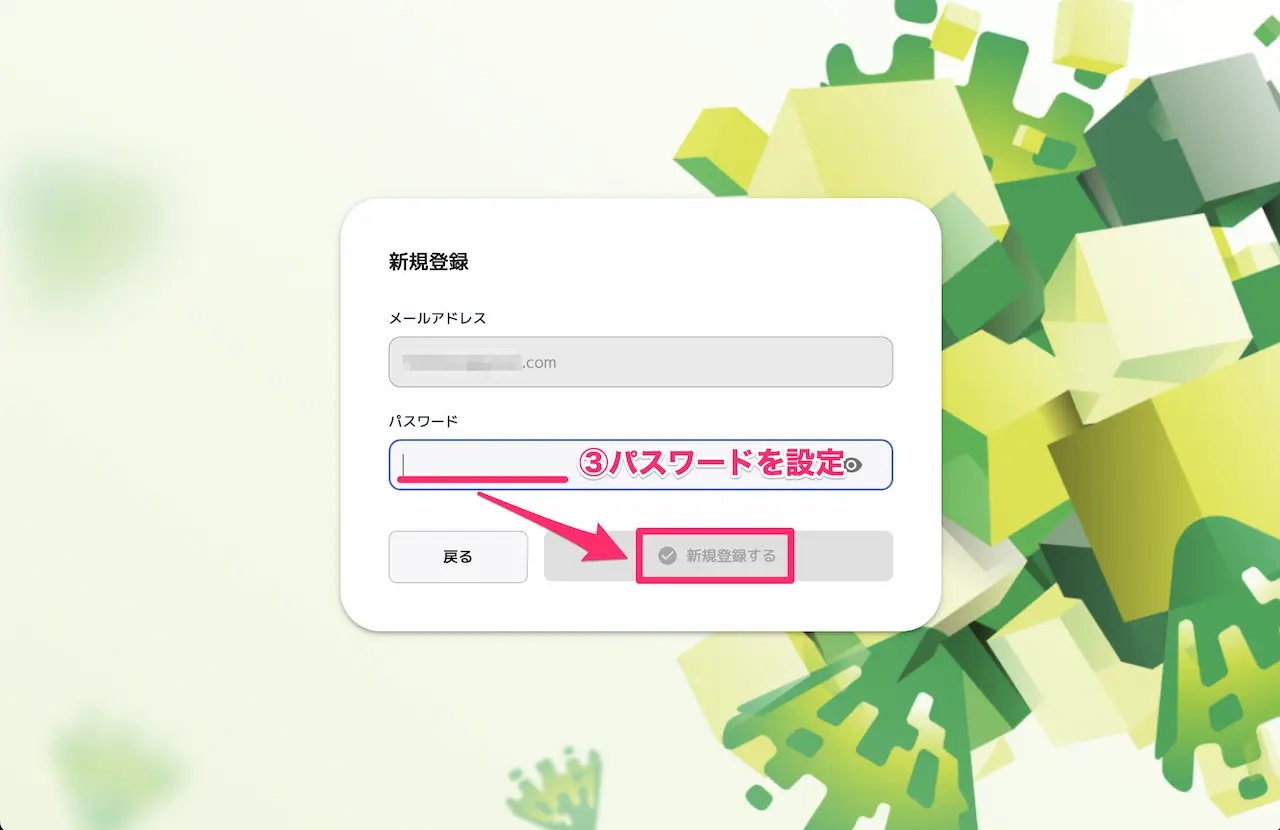Image resolution: width=1280 pixels, height=830 pixels.
Task: Click the checkmark icon inside 新規登録する
Action: click(667, 556)
